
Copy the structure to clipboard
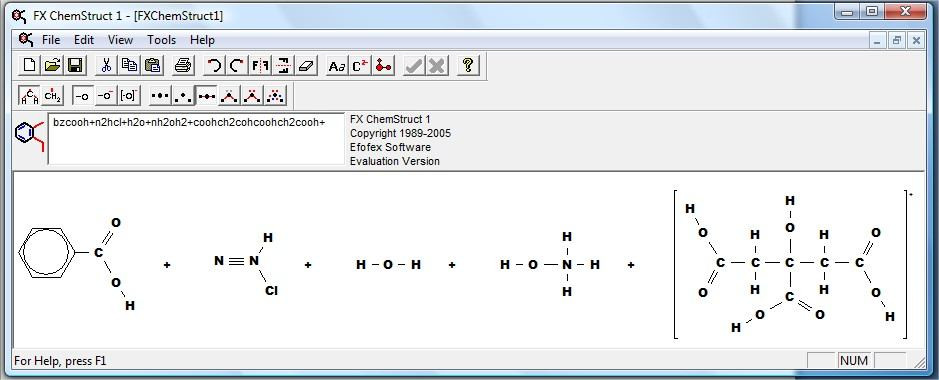click(x=129, y=65)
